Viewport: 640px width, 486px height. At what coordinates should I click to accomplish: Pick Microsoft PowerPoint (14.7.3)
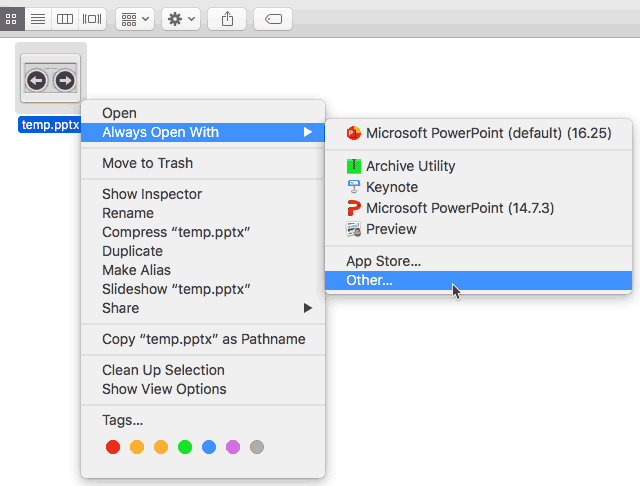459,208
